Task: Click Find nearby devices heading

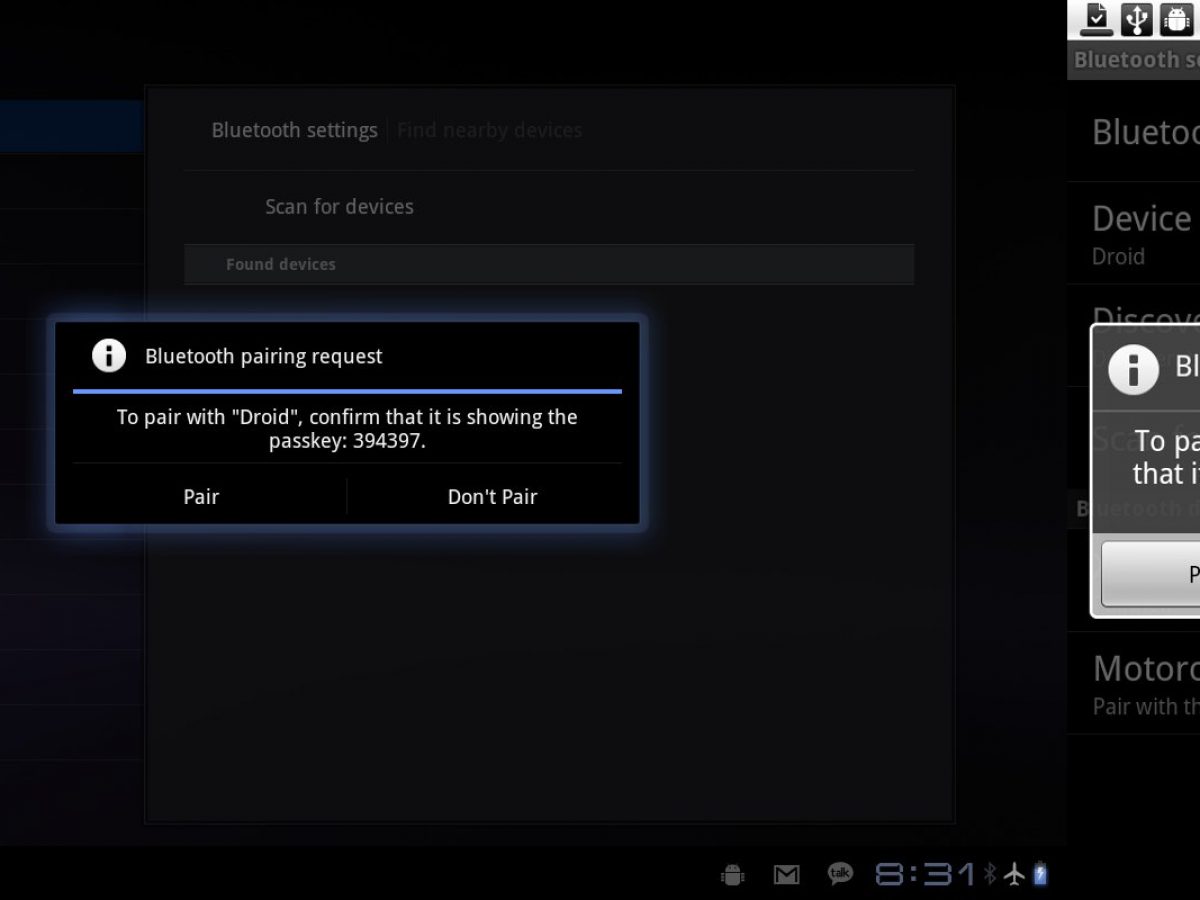Action: coord(489,130)
